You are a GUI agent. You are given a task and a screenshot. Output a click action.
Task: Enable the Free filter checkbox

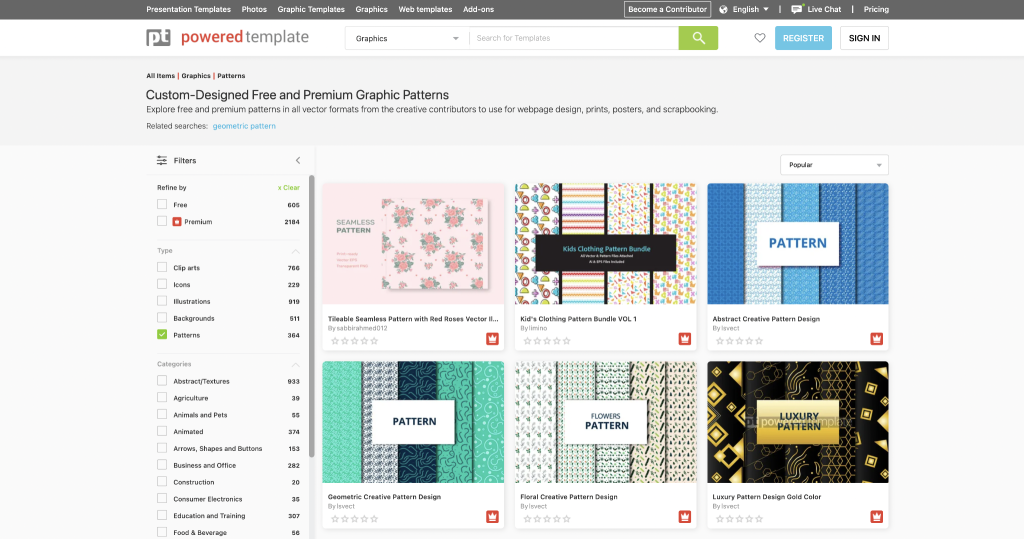pos(162,205)
